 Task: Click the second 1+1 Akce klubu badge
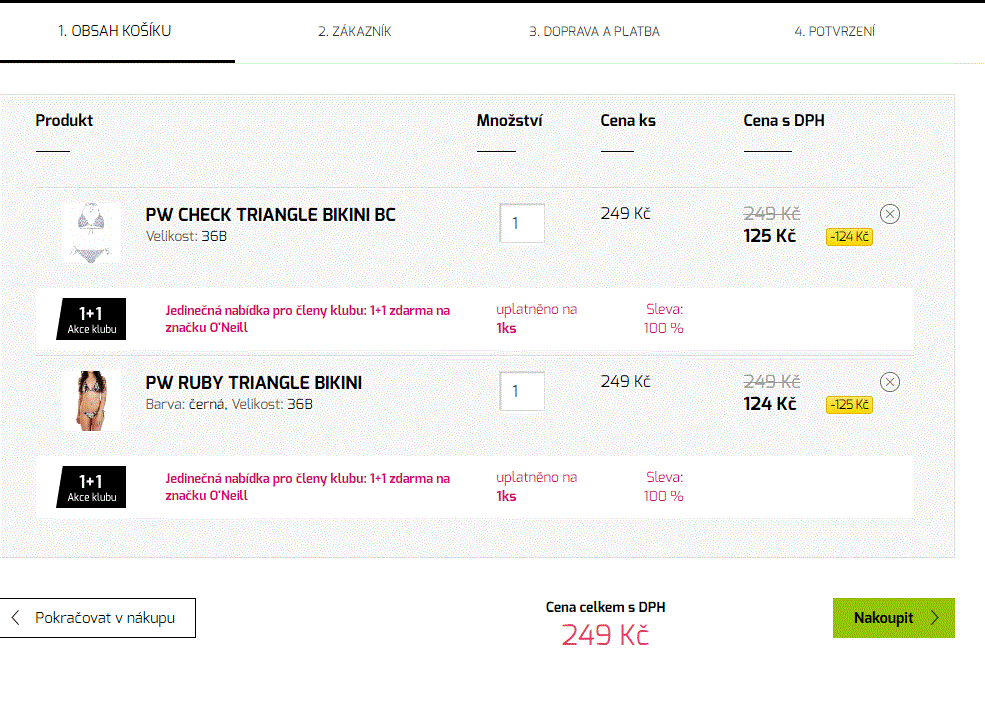[91, 487]
